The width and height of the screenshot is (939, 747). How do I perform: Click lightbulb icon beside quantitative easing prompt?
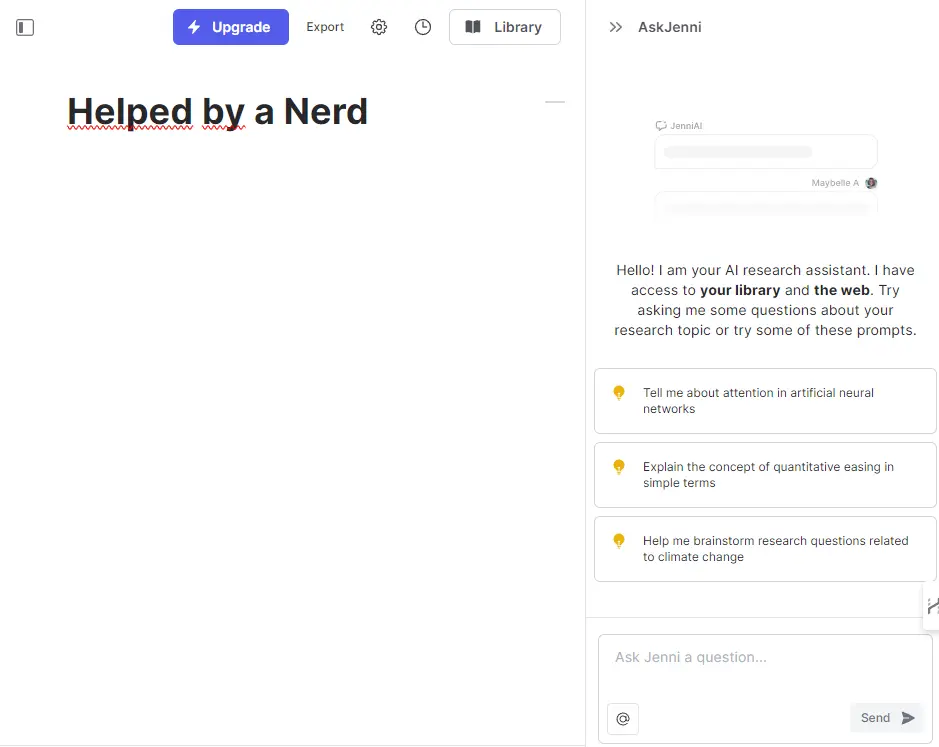(619, 467)
